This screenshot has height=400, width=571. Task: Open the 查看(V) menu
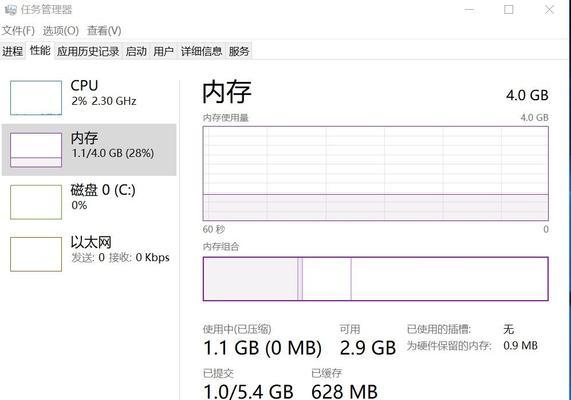pos(104,31)
